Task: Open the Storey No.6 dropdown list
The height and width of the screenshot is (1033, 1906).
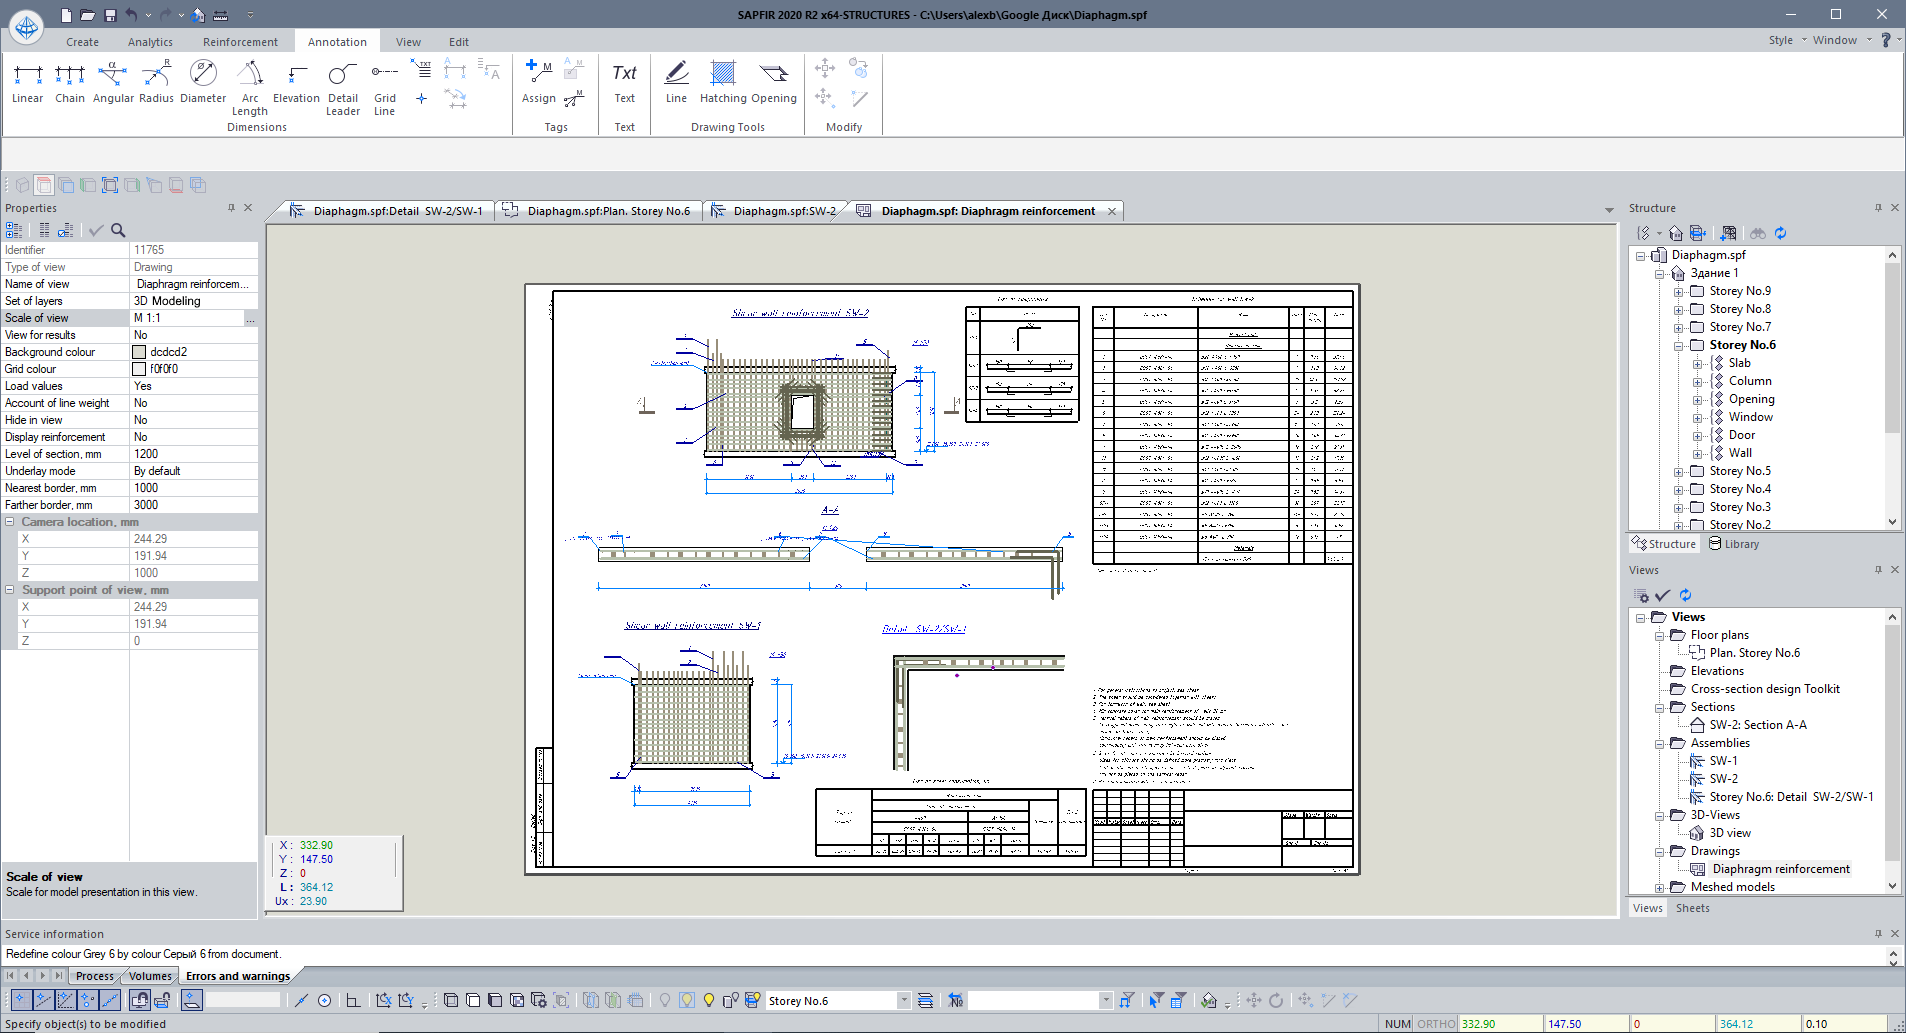Action: click(x=904, y=1001)
